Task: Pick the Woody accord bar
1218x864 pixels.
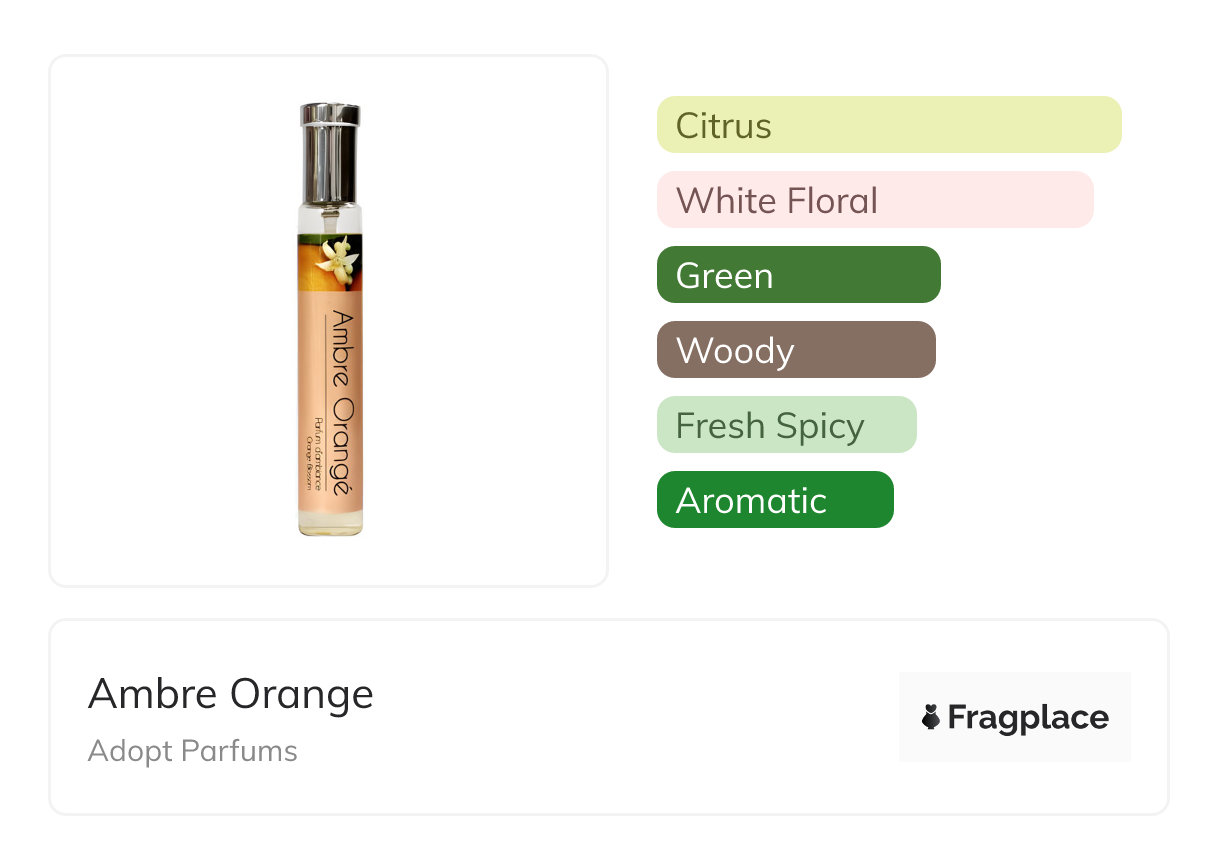Action: coord(796,350)
